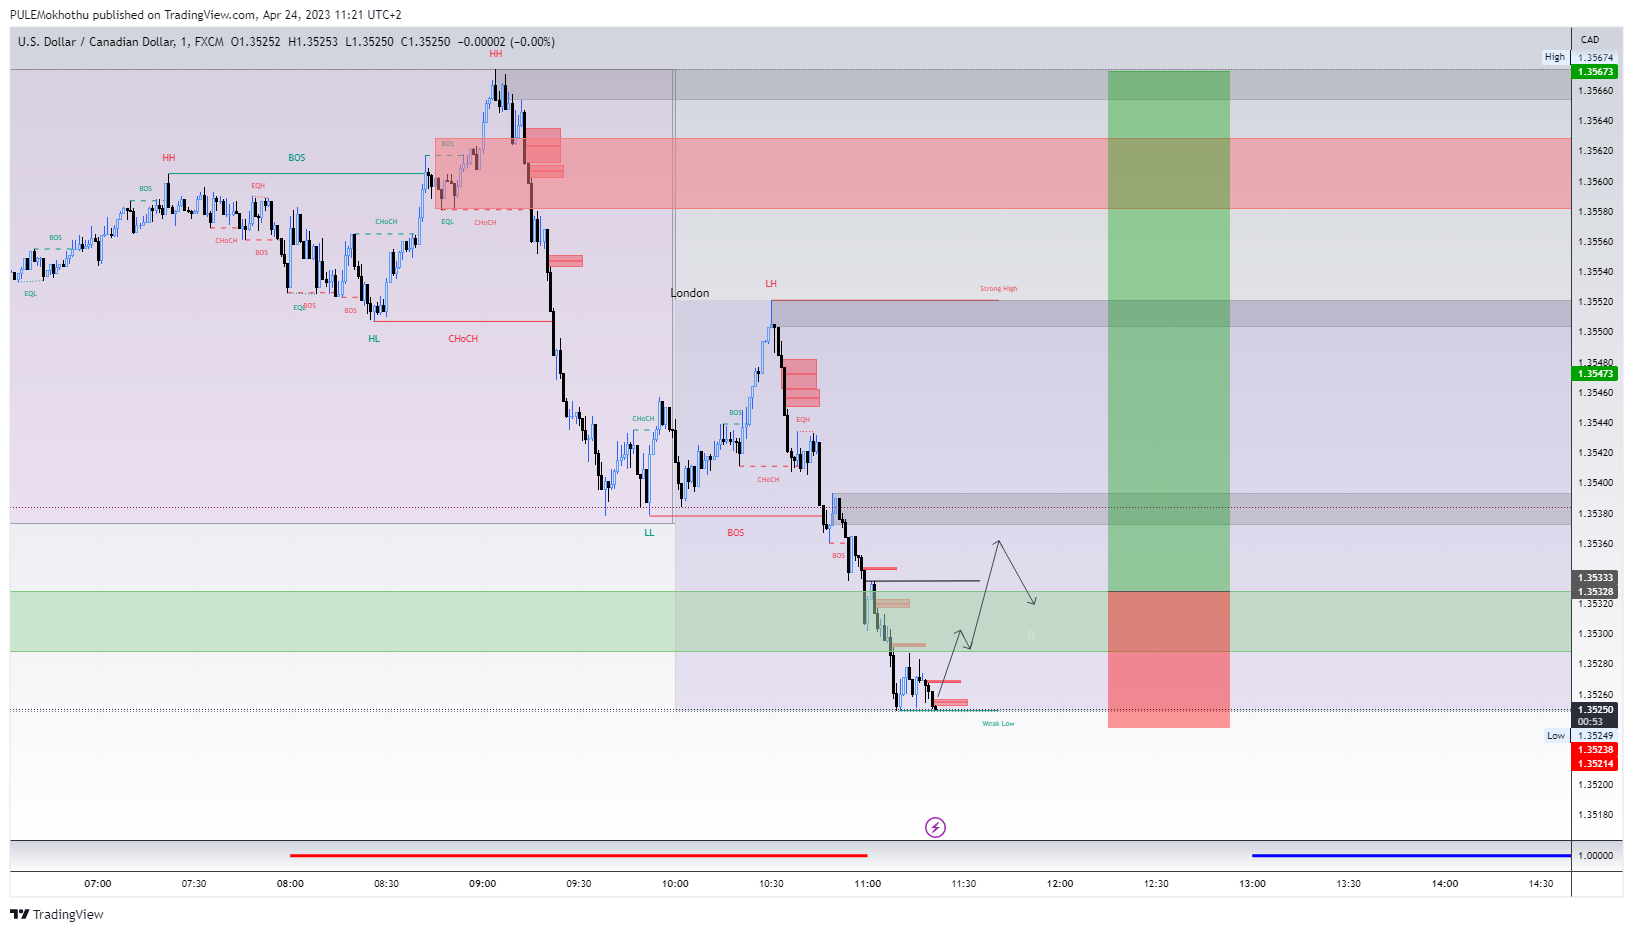
Task: Select the London session label
Action: click(x=690, y=293)
